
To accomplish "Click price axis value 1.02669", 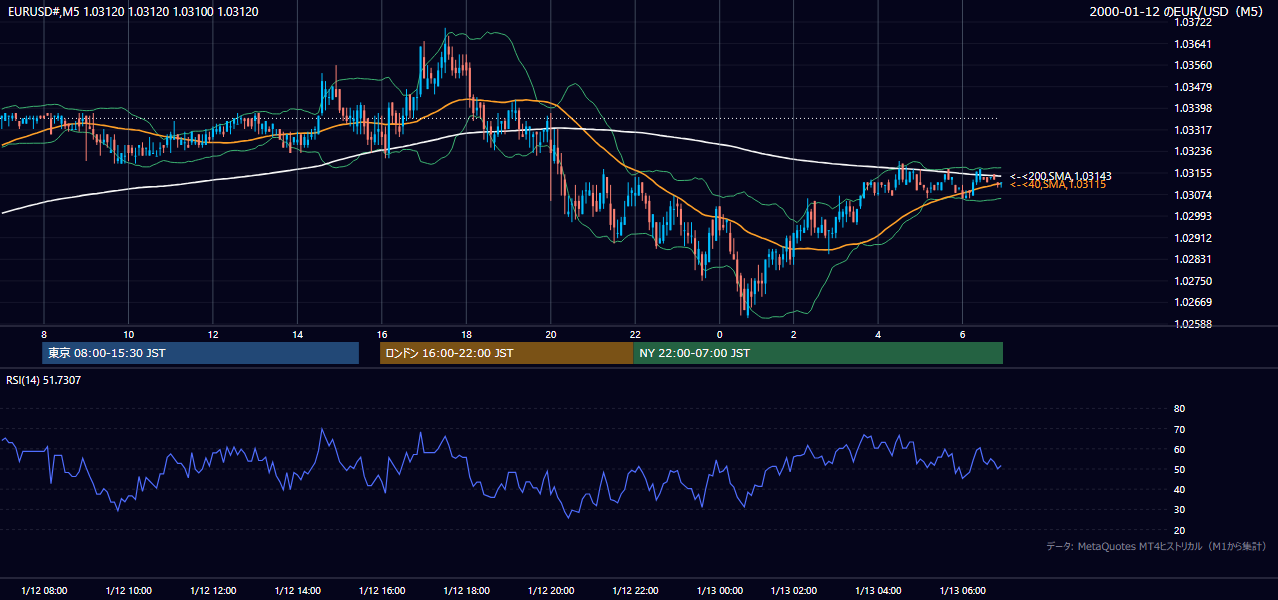I will (x=1193, y=302).
